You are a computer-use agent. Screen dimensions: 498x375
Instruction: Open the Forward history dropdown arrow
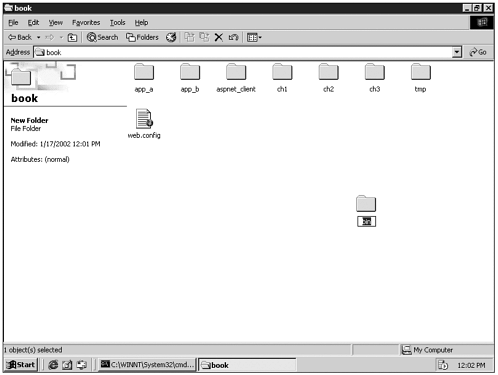(61, 37)
